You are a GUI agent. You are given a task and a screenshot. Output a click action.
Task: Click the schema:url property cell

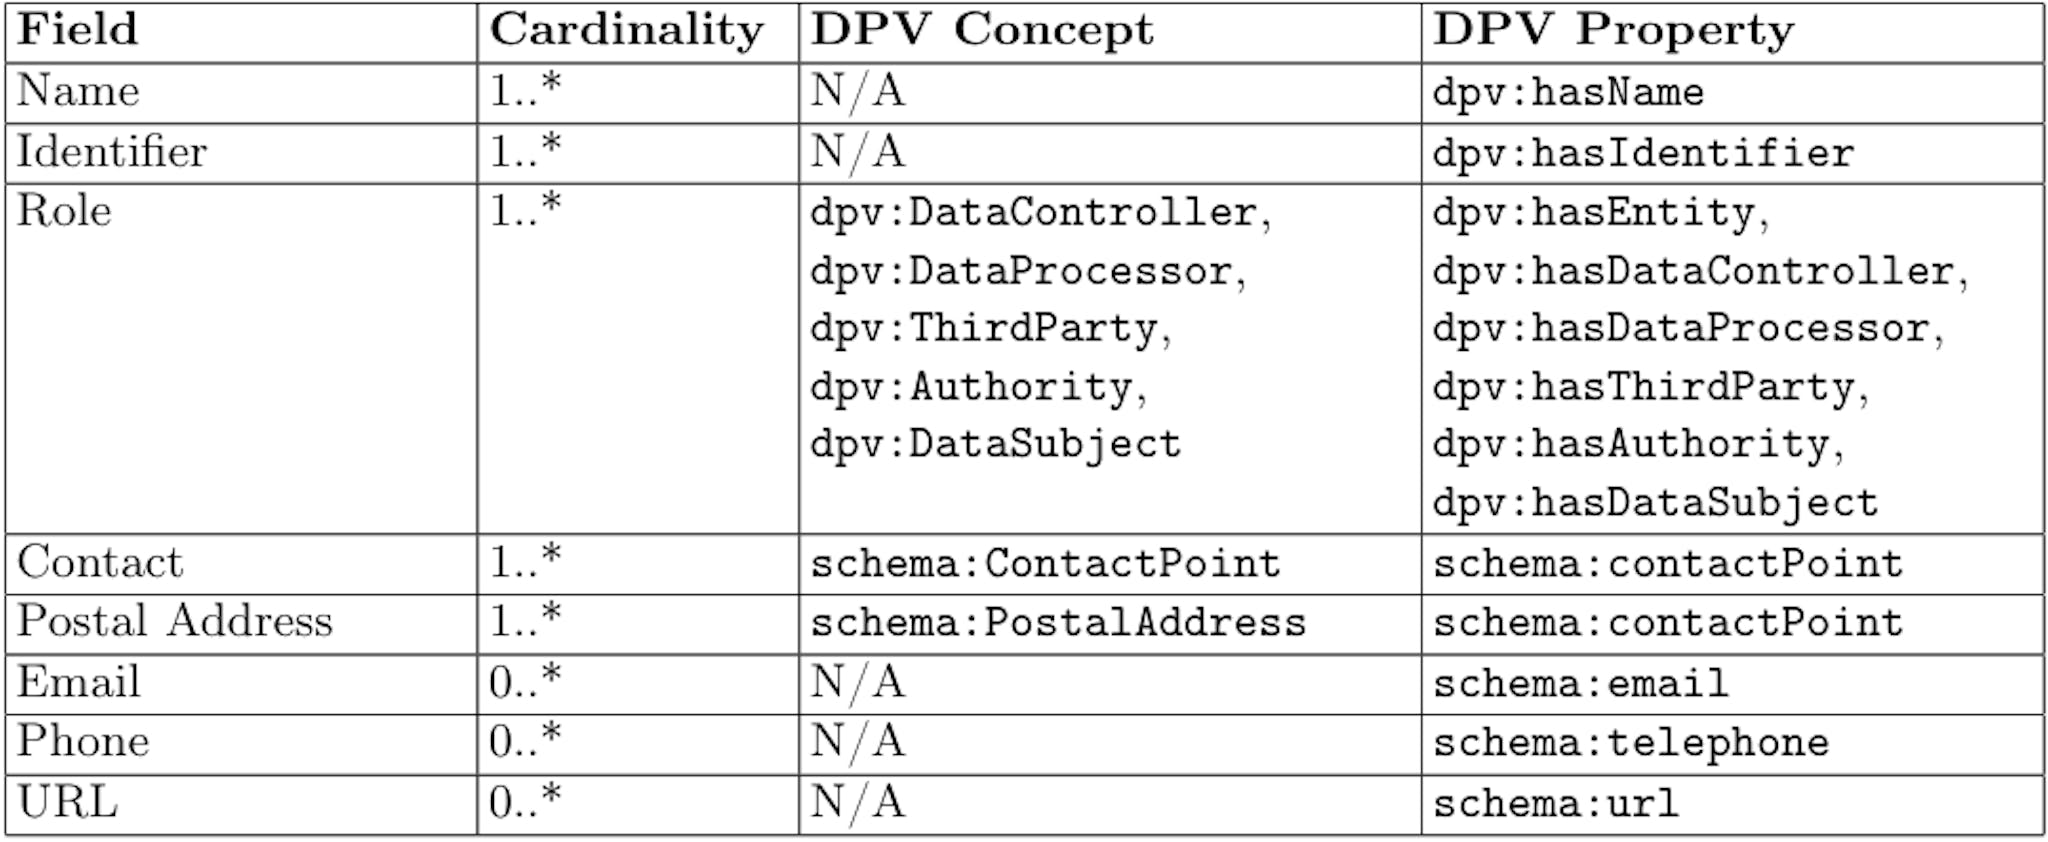coord(1555,804)
